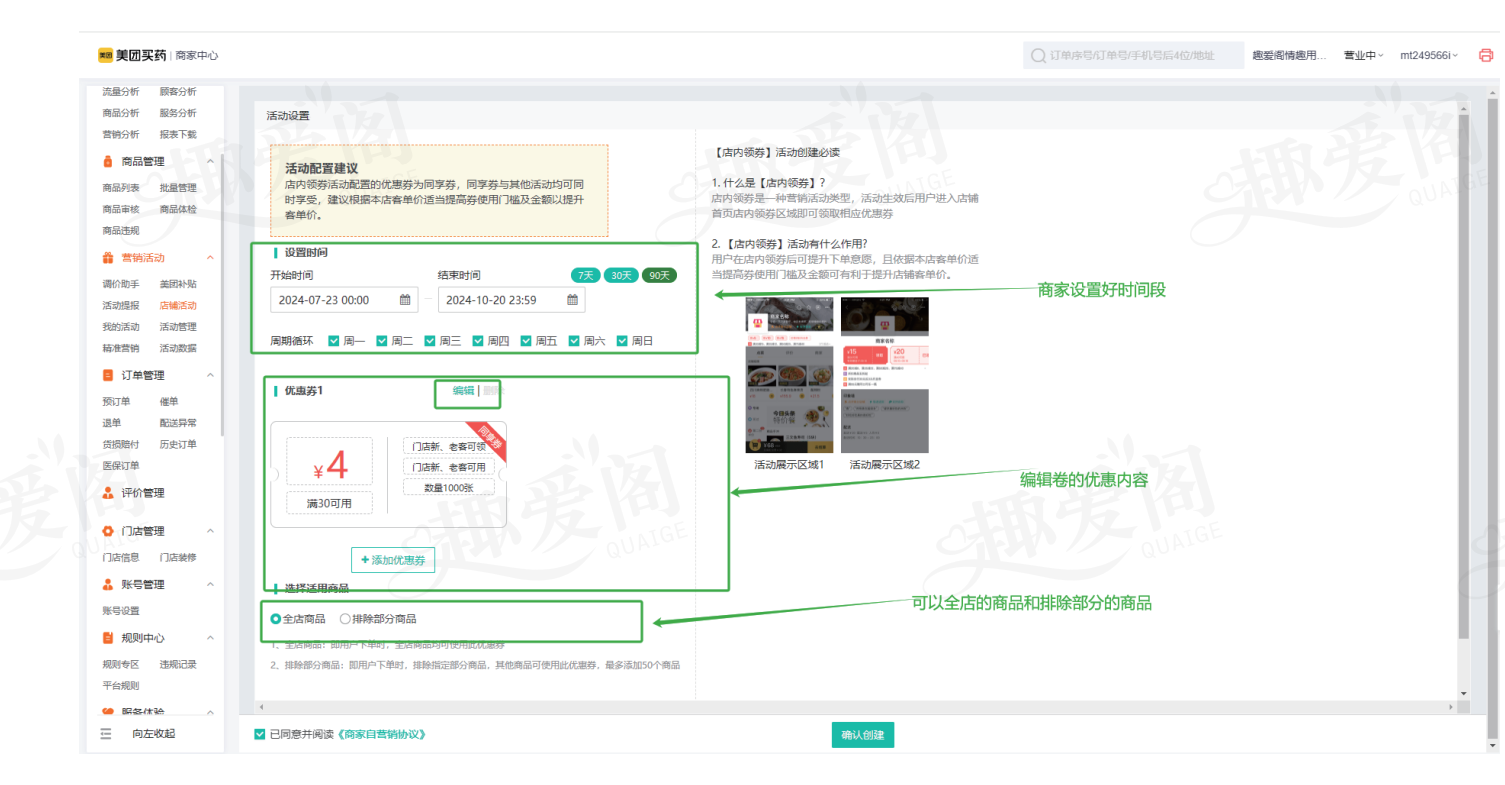
Task: Open the mt249566i account dropdown
Action: [1428, 56]
